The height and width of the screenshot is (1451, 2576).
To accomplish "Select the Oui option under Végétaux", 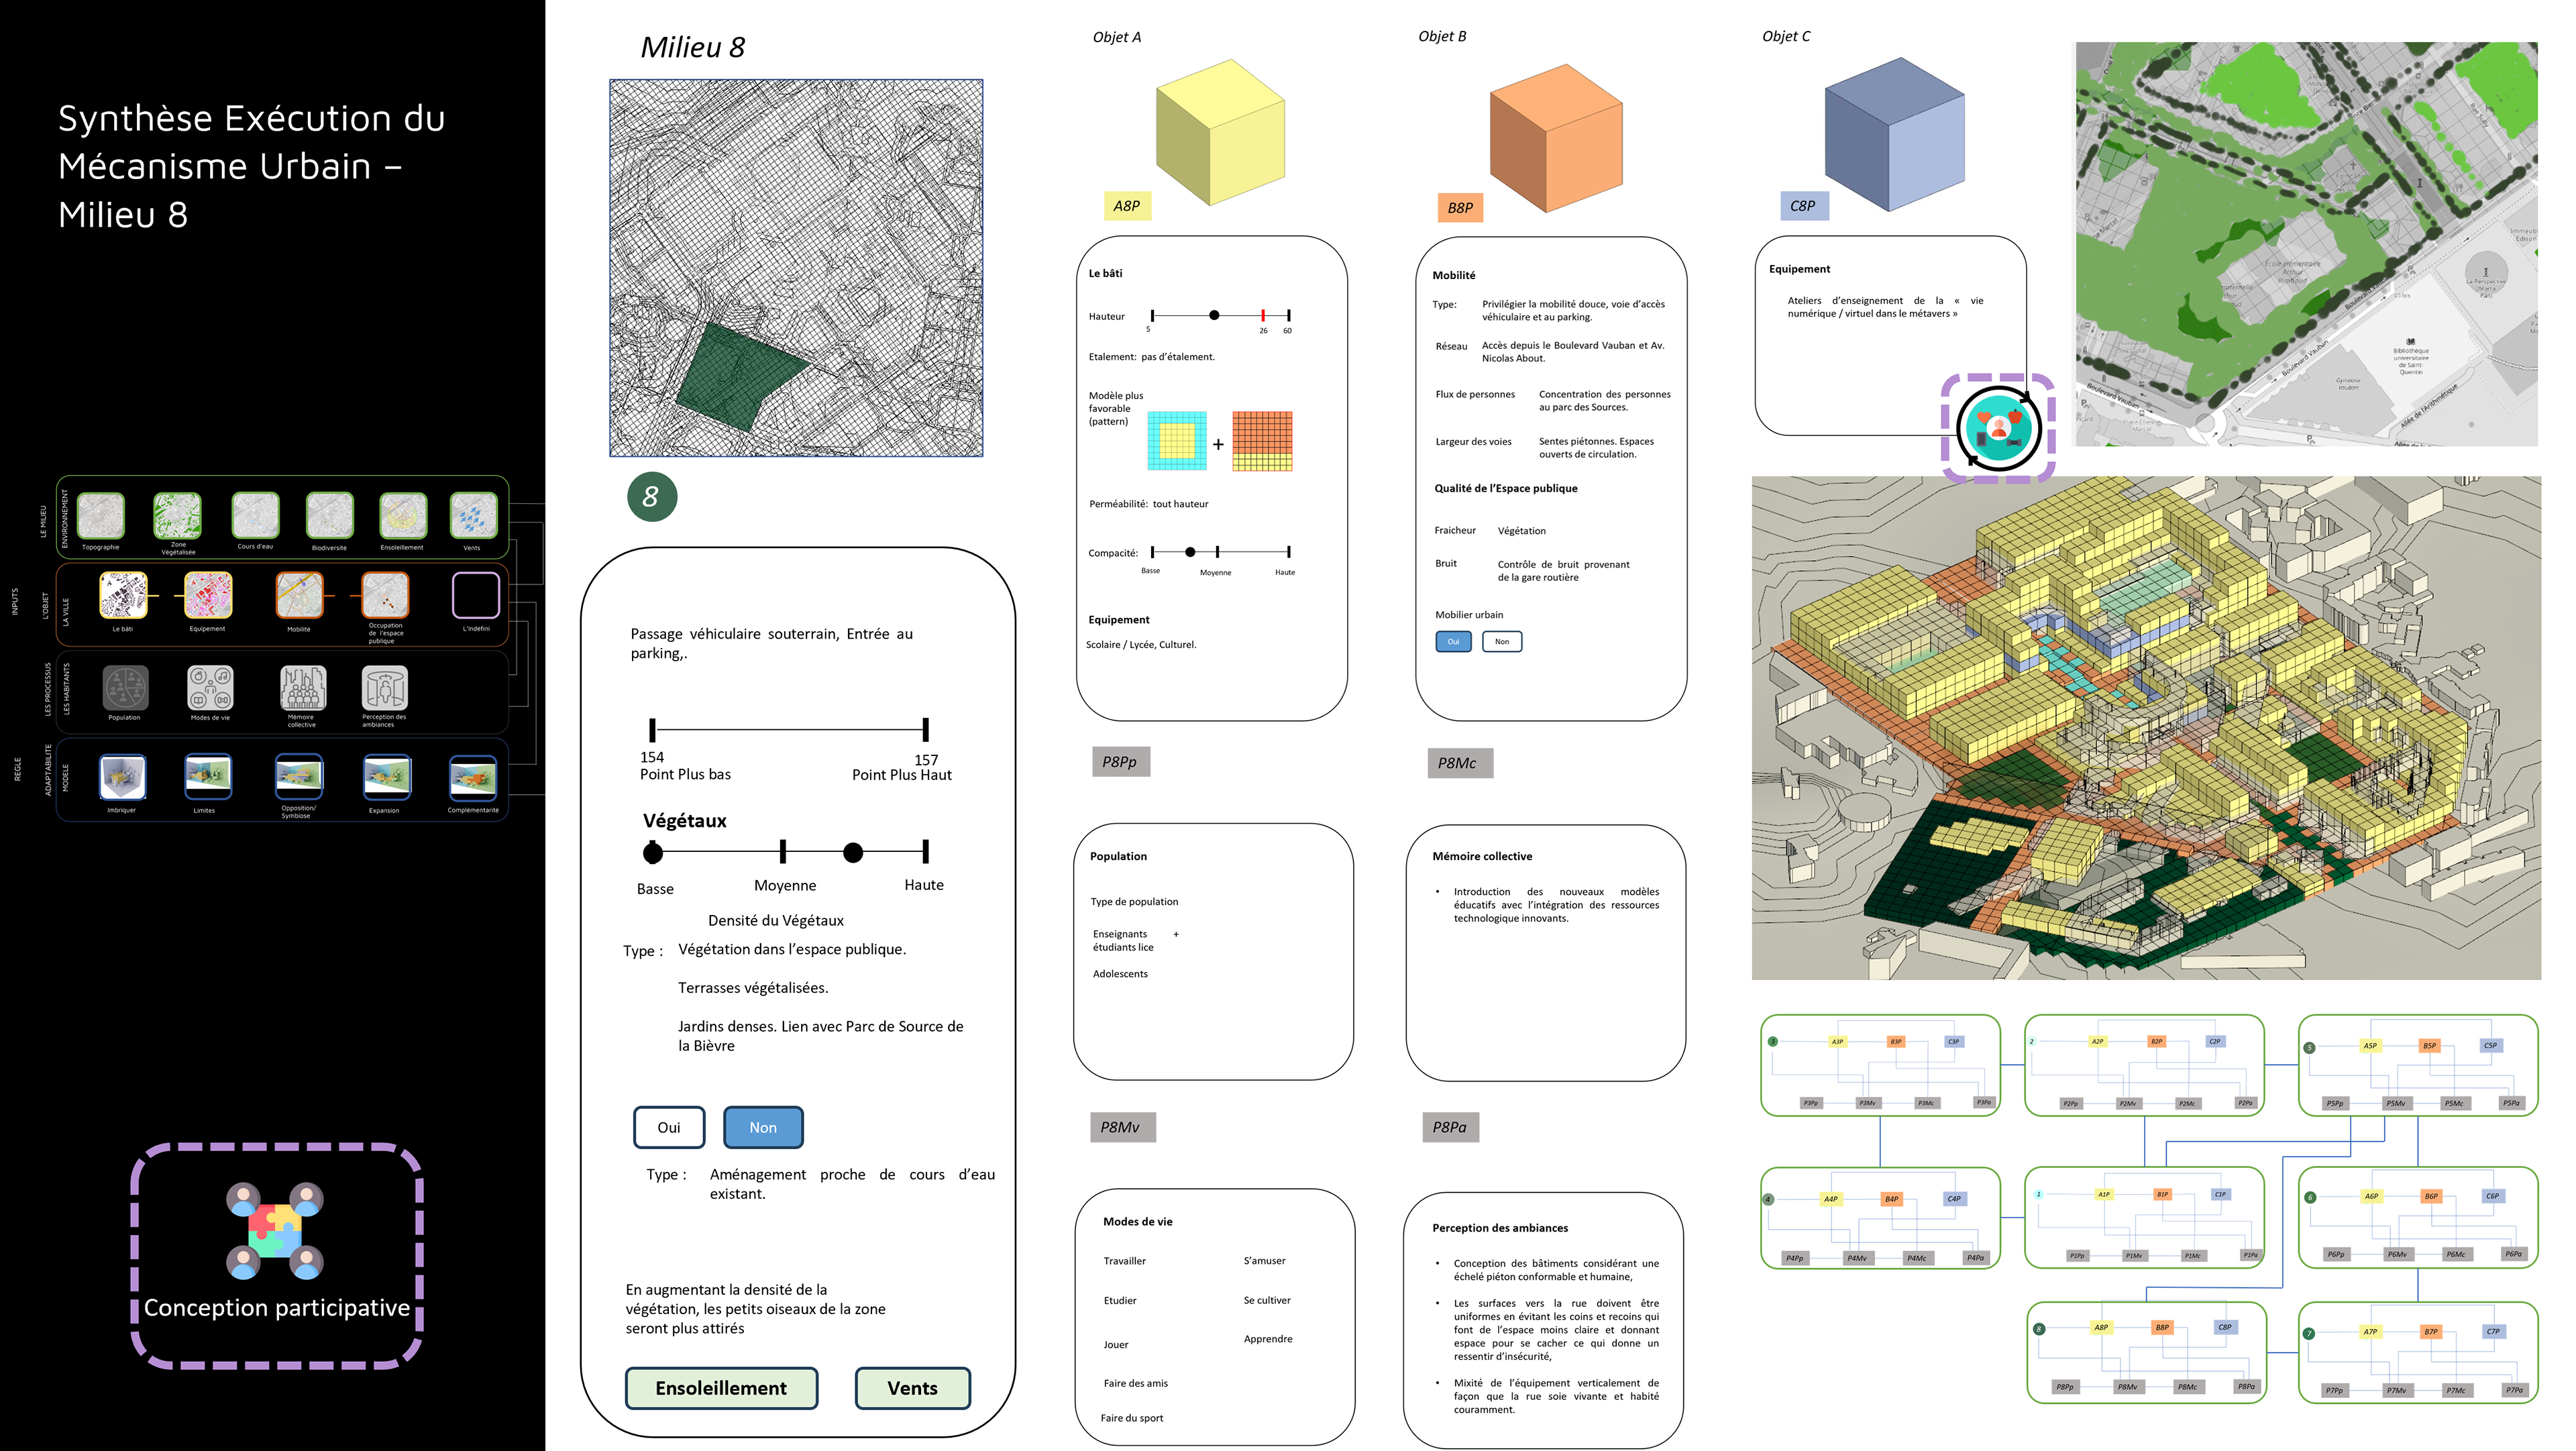I will (668, 1127).
